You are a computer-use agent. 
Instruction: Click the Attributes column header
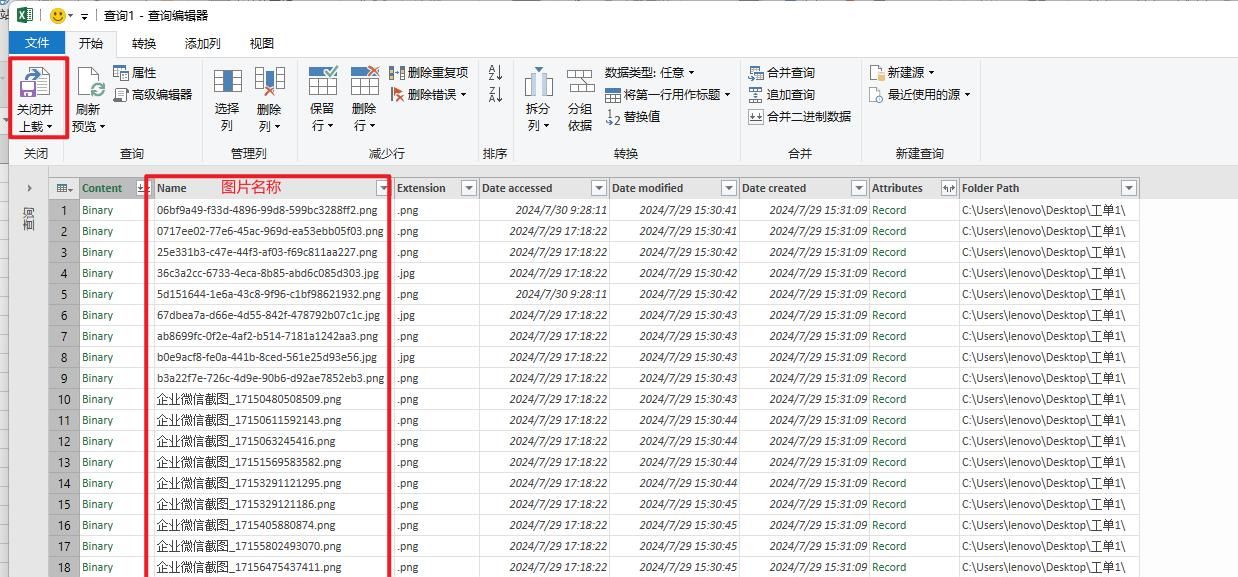pos(897,188)
